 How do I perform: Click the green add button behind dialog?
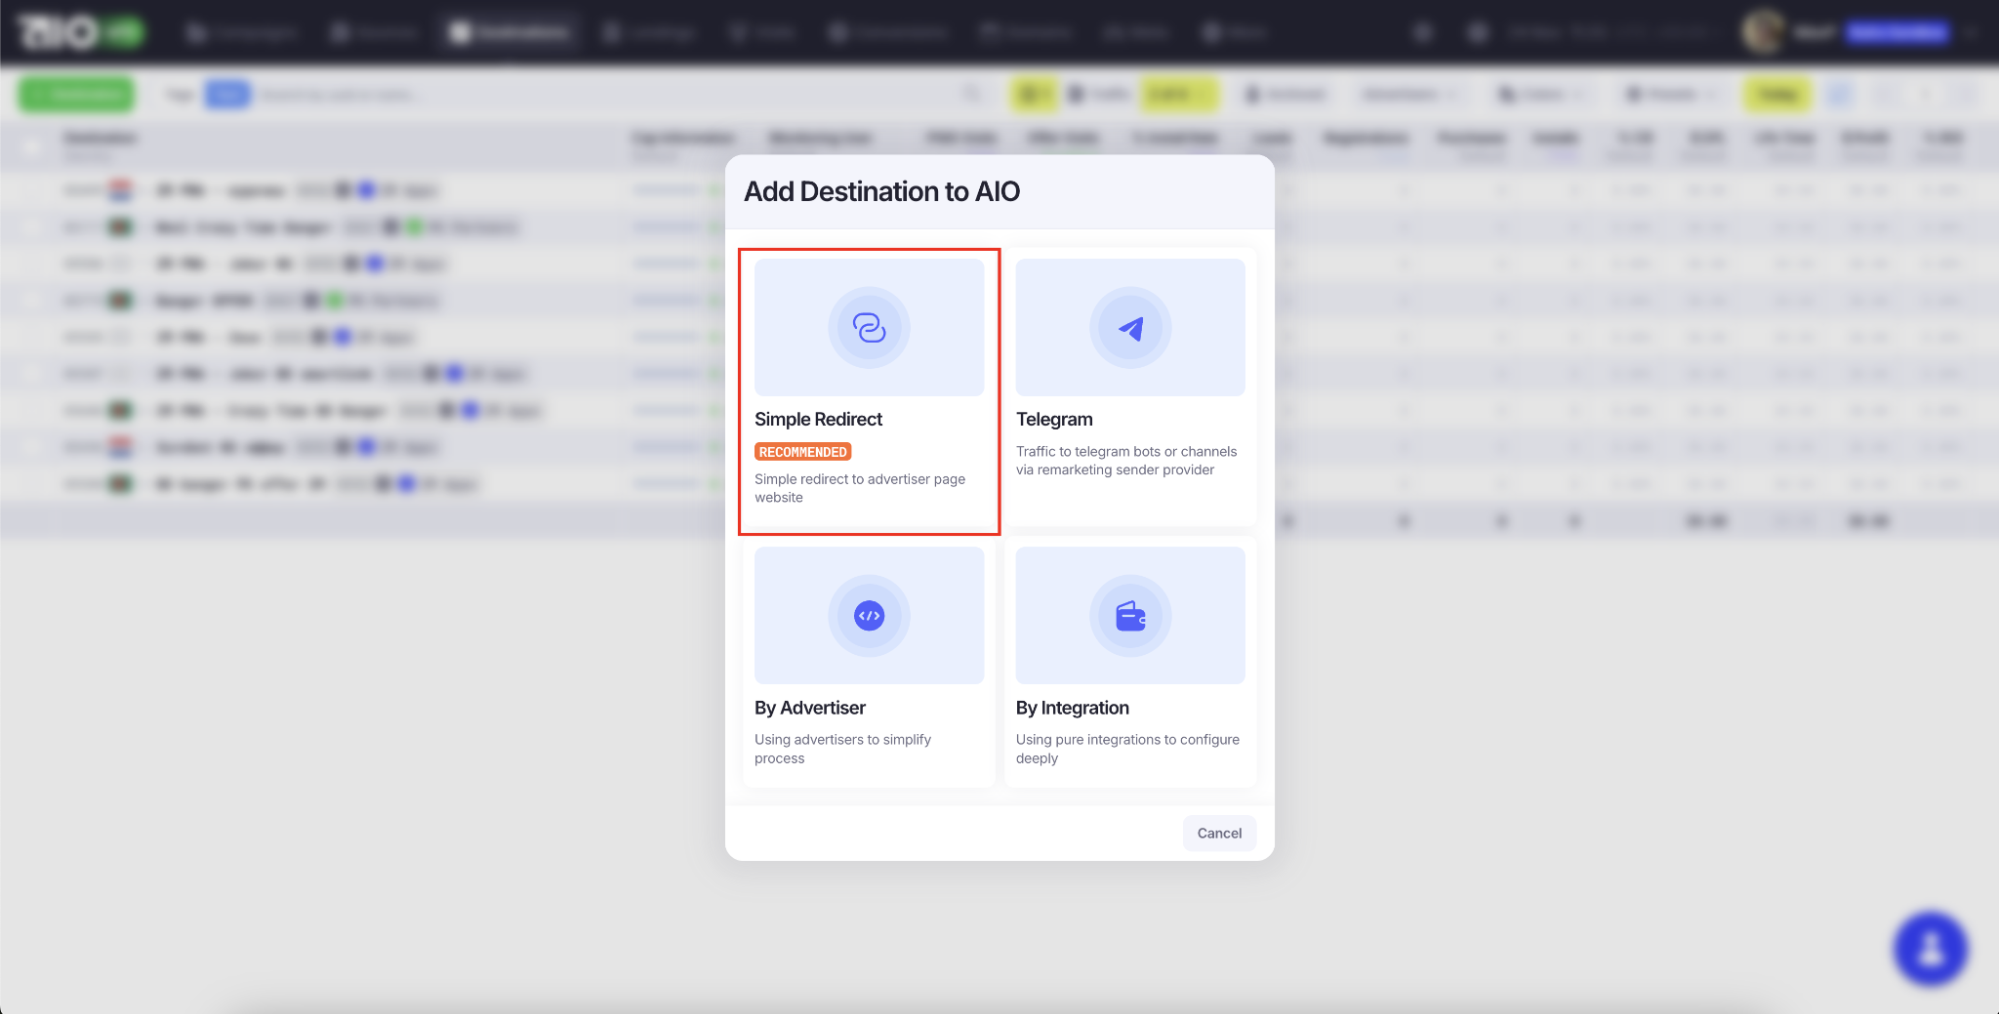click(76, 94)
